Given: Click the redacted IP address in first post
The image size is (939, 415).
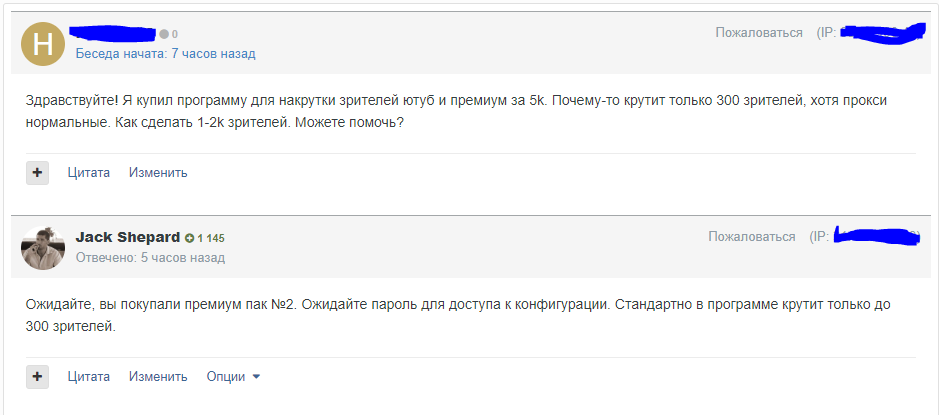Looking at the screenshot, I should click(x=878, y=34).
